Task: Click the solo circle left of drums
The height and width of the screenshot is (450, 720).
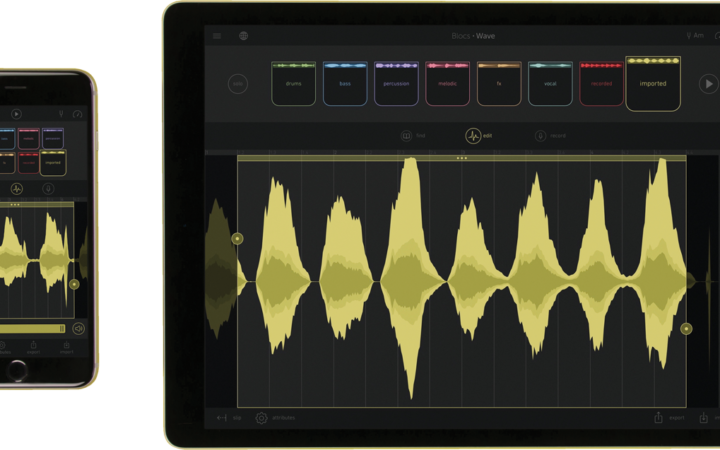Action: (x=237, y=85)
